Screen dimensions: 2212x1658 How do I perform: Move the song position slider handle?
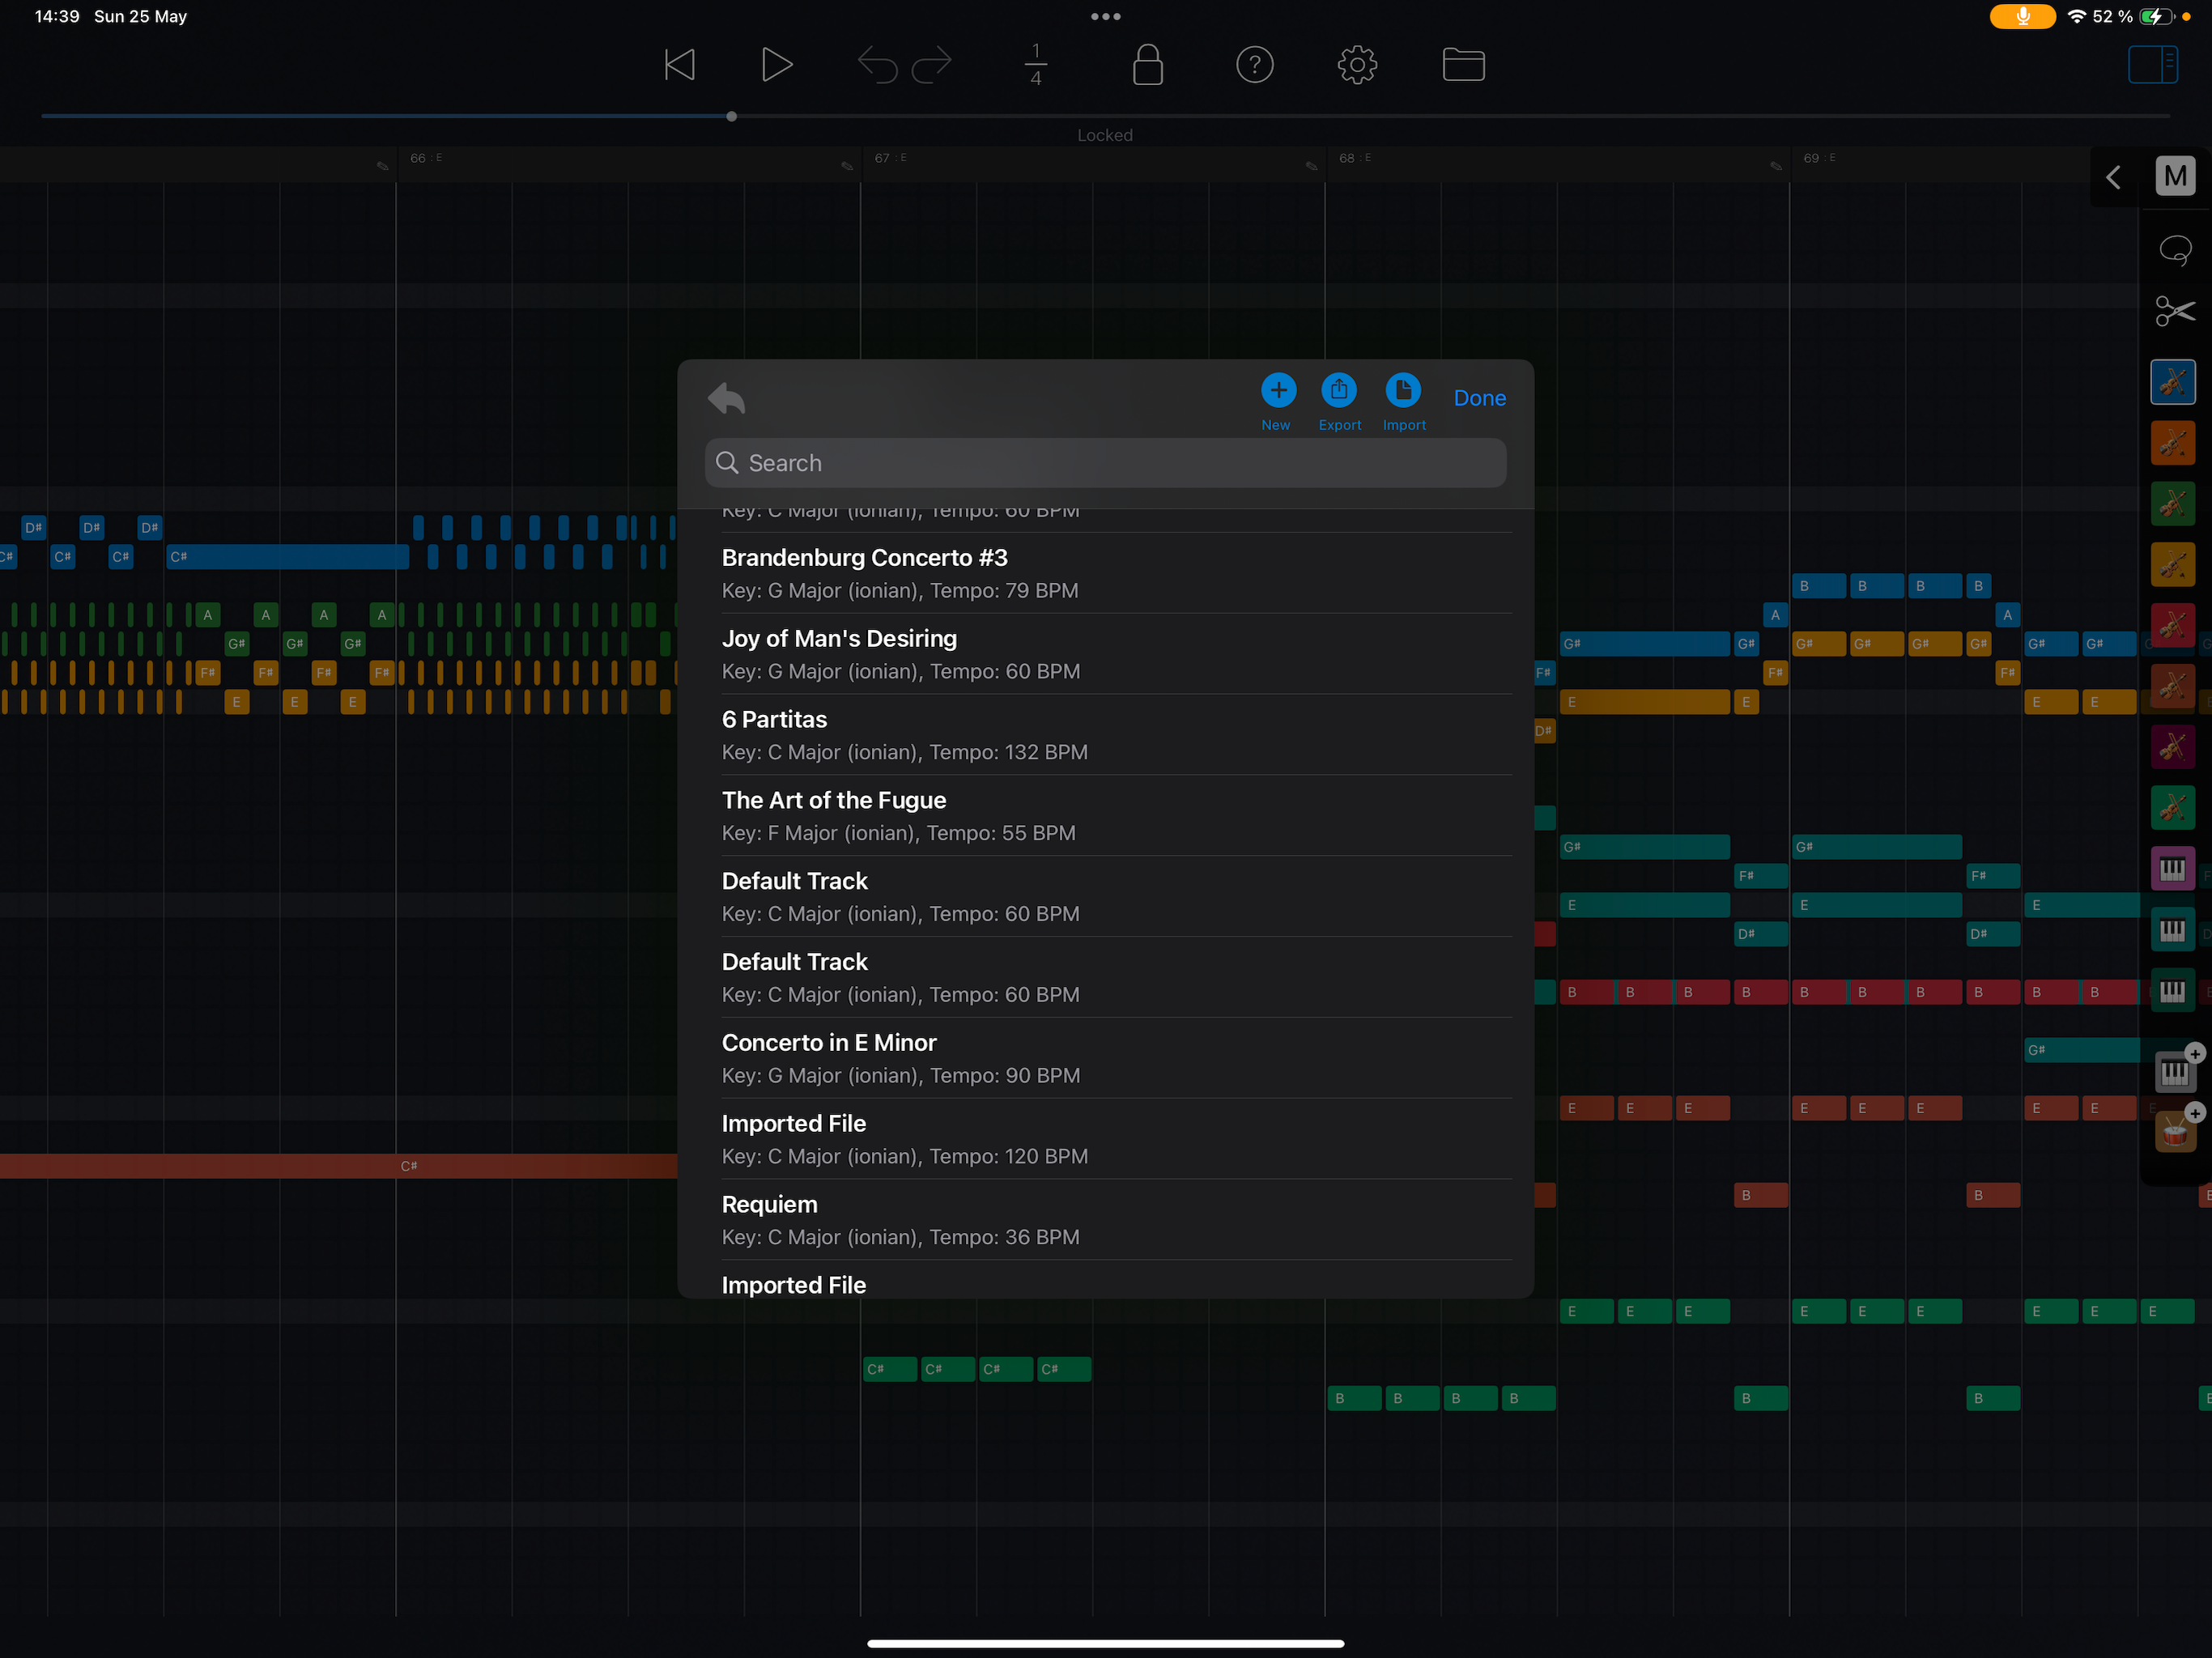(x=731, y=116)
